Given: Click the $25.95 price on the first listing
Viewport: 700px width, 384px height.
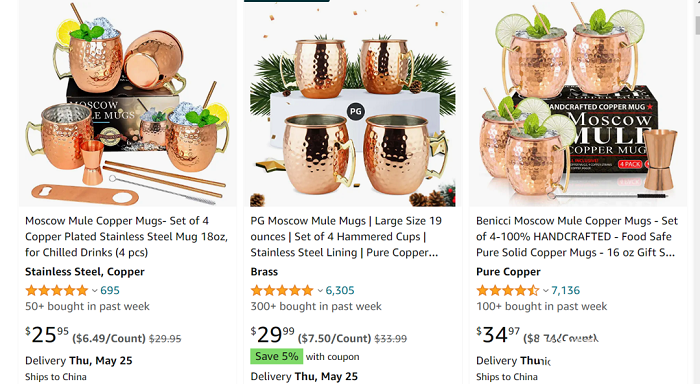Looking at the screenshot, I should [x=47, y=335].
